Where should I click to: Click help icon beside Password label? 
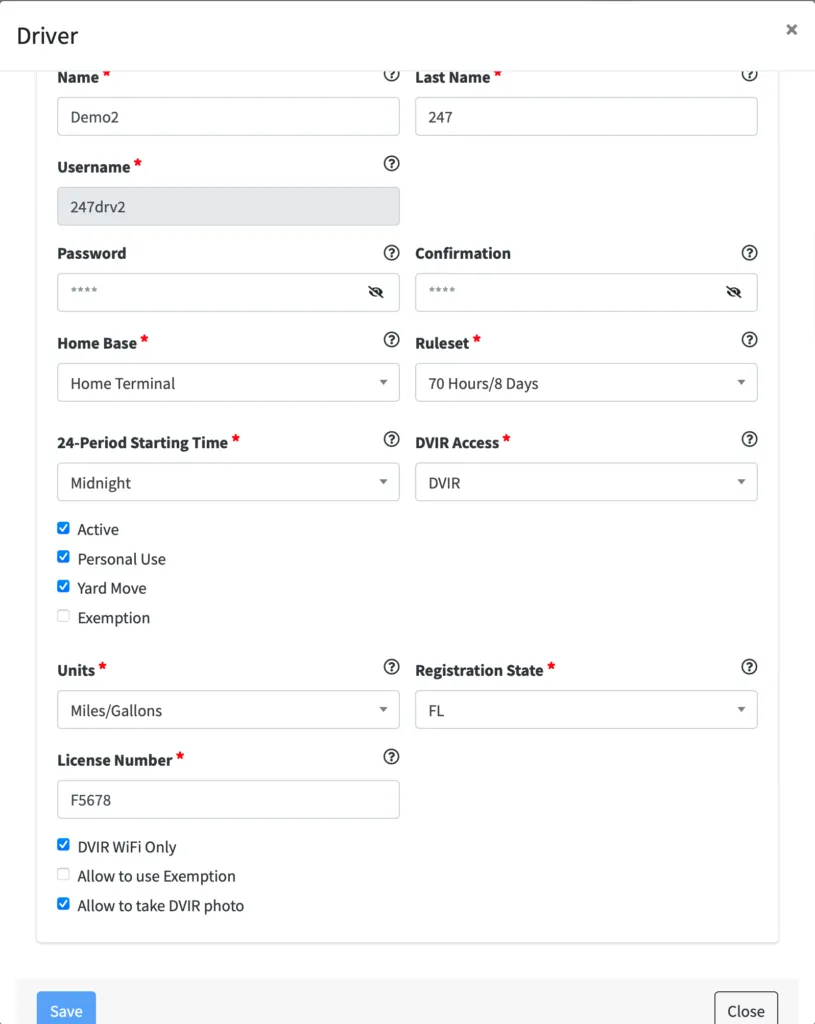392,253
